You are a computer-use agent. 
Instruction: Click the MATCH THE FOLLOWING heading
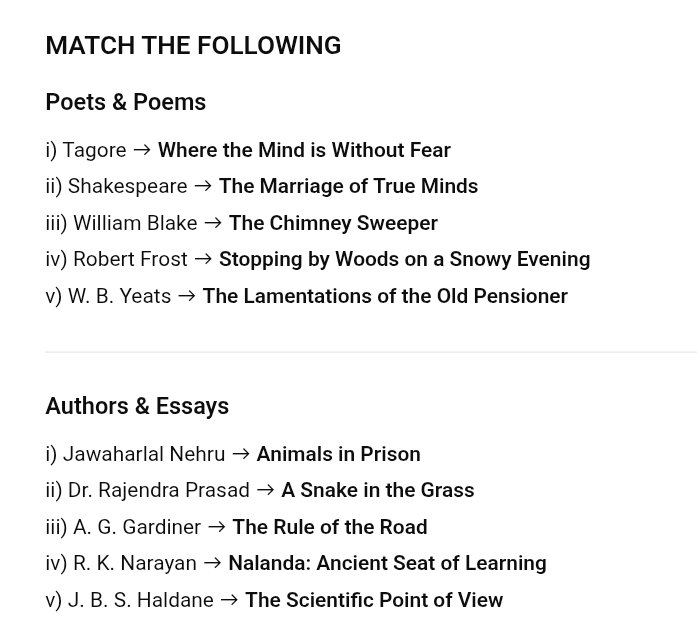(x=193, y=46)
